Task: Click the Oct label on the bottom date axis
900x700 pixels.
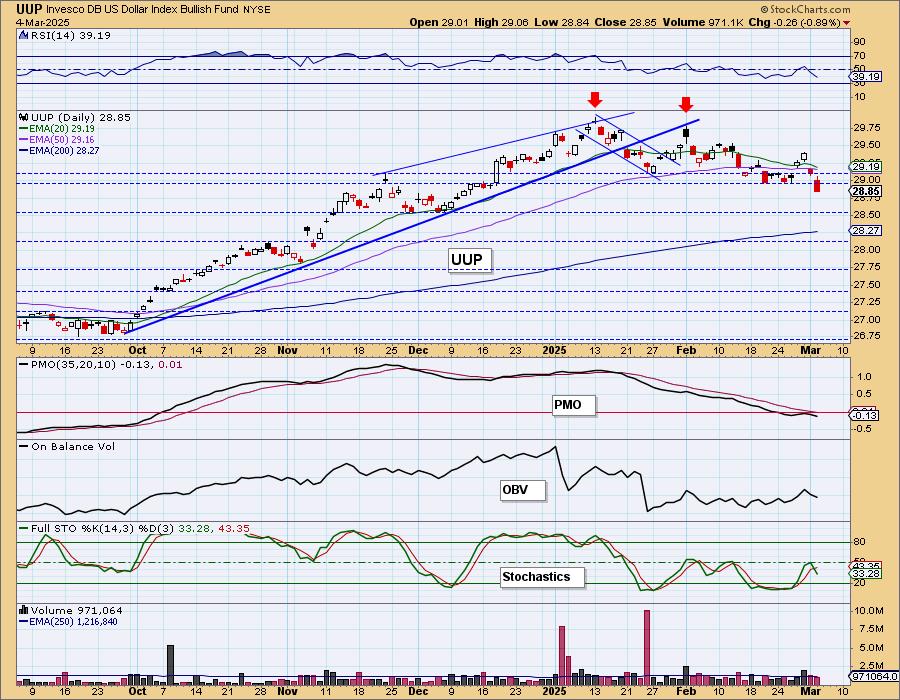Action: [137, 691]
